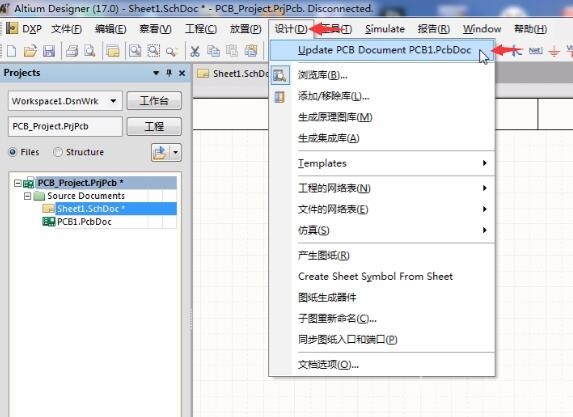Pin the Projects panel
Viewport: 573px width, 417px height.
(x=169, y=73)
